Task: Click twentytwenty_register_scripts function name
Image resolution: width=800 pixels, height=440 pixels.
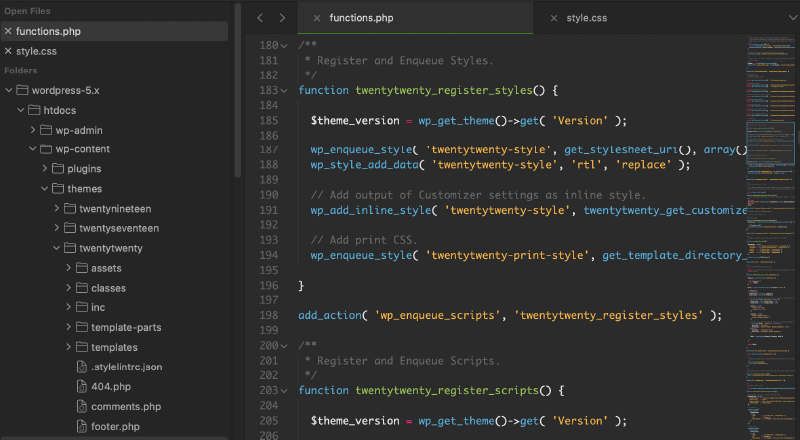Action: tap(447, 390)
